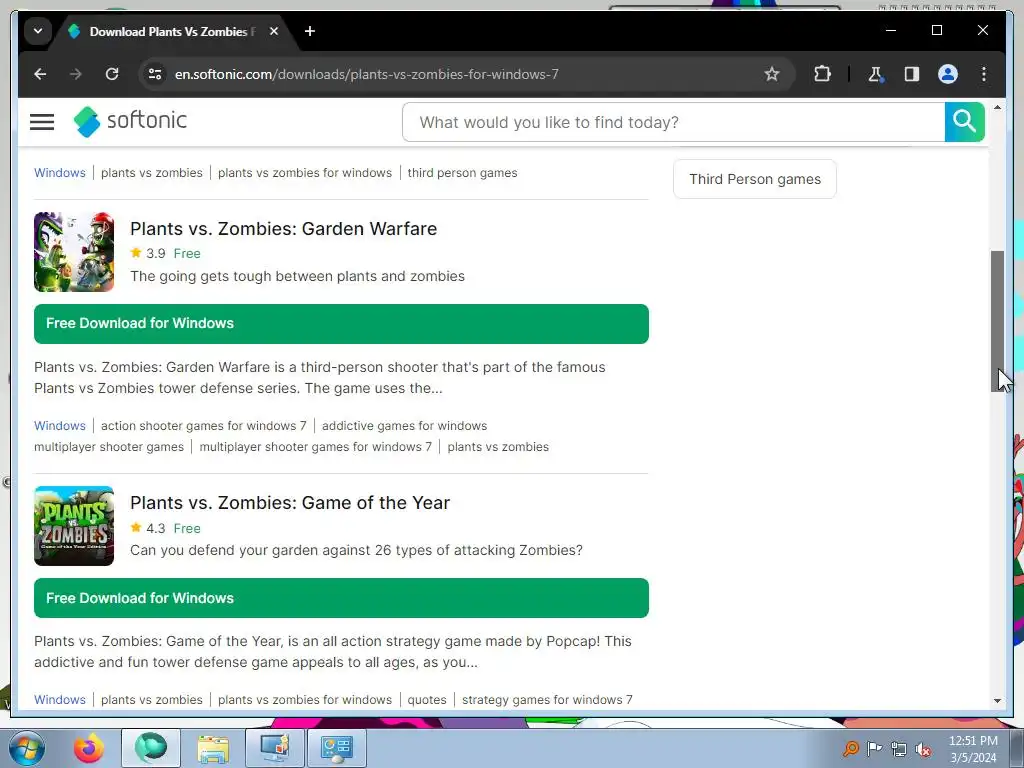Open the browser extensions puzzle icon
The height and width of the screenshot is (768, 1024).
click(x=822, y=74)
